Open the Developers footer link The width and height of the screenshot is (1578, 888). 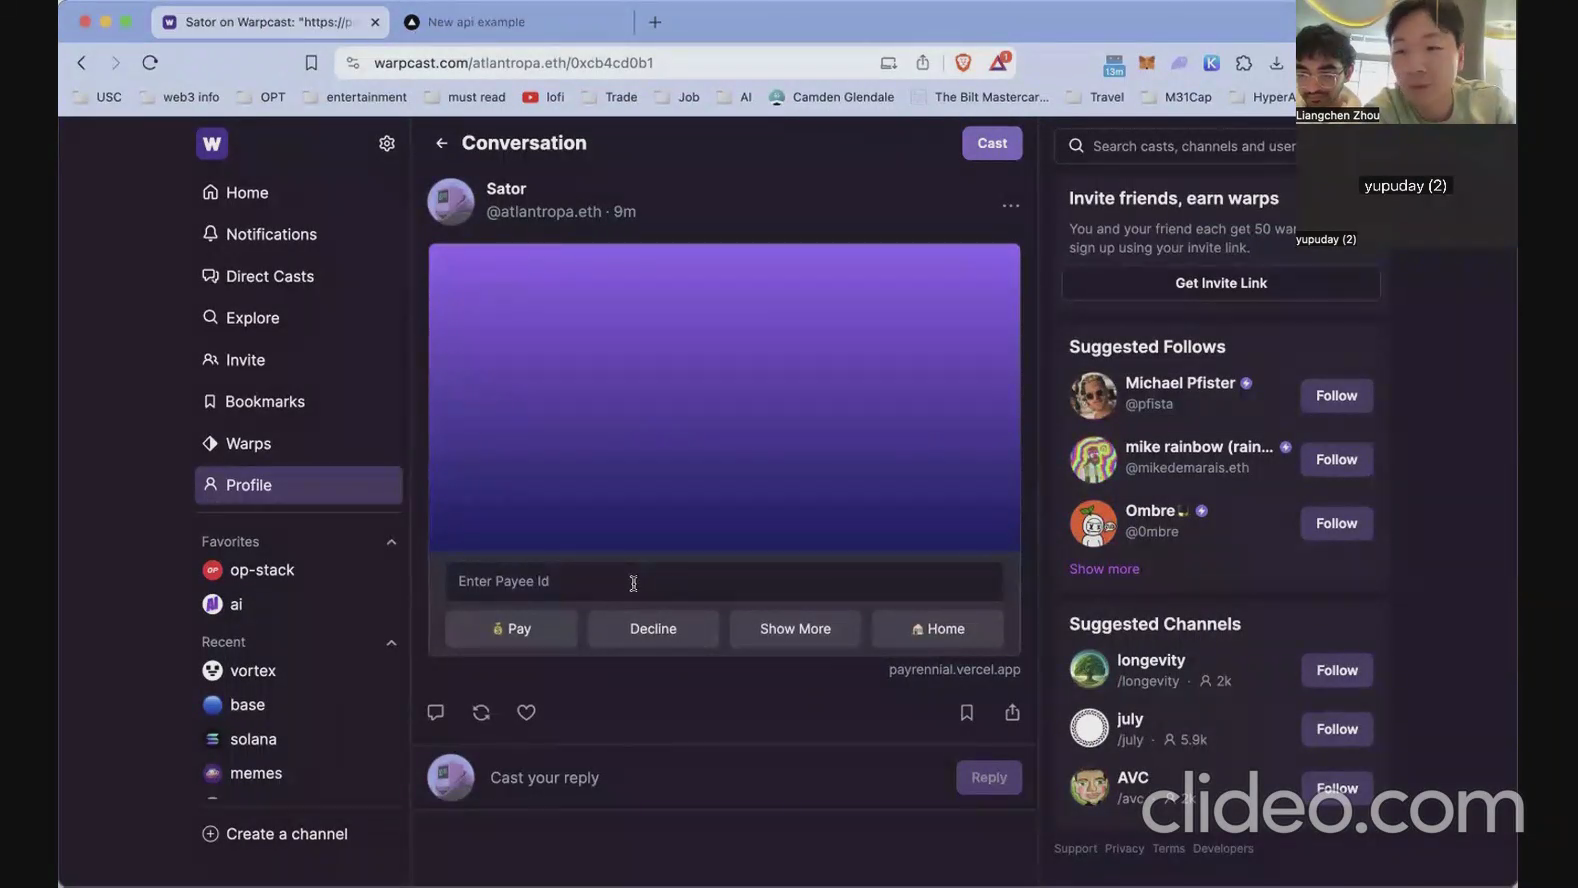click(x=1223, y=849)
